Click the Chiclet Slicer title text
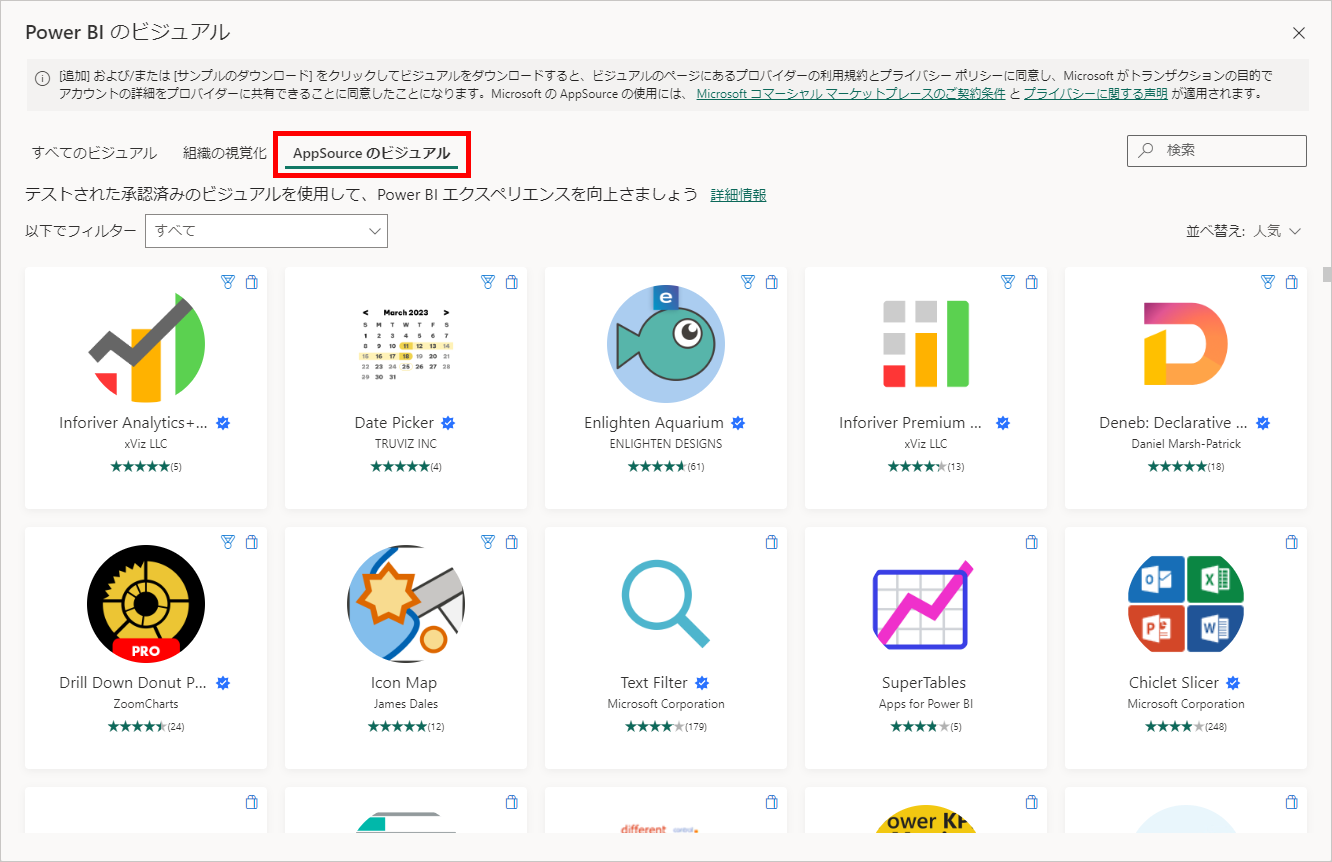This screenshot has height=862, width=1332. (1174, 683)
